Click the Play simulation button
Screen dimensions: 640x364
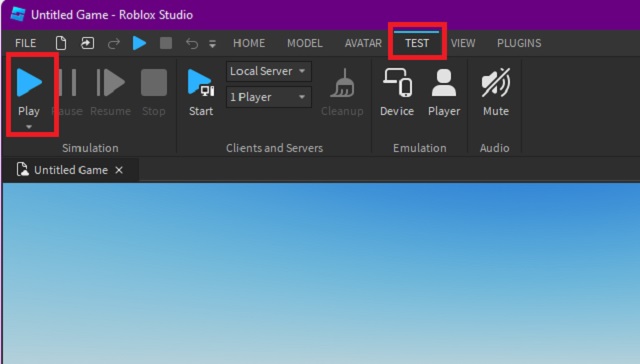pyautogui.click(x=29, y=92)
